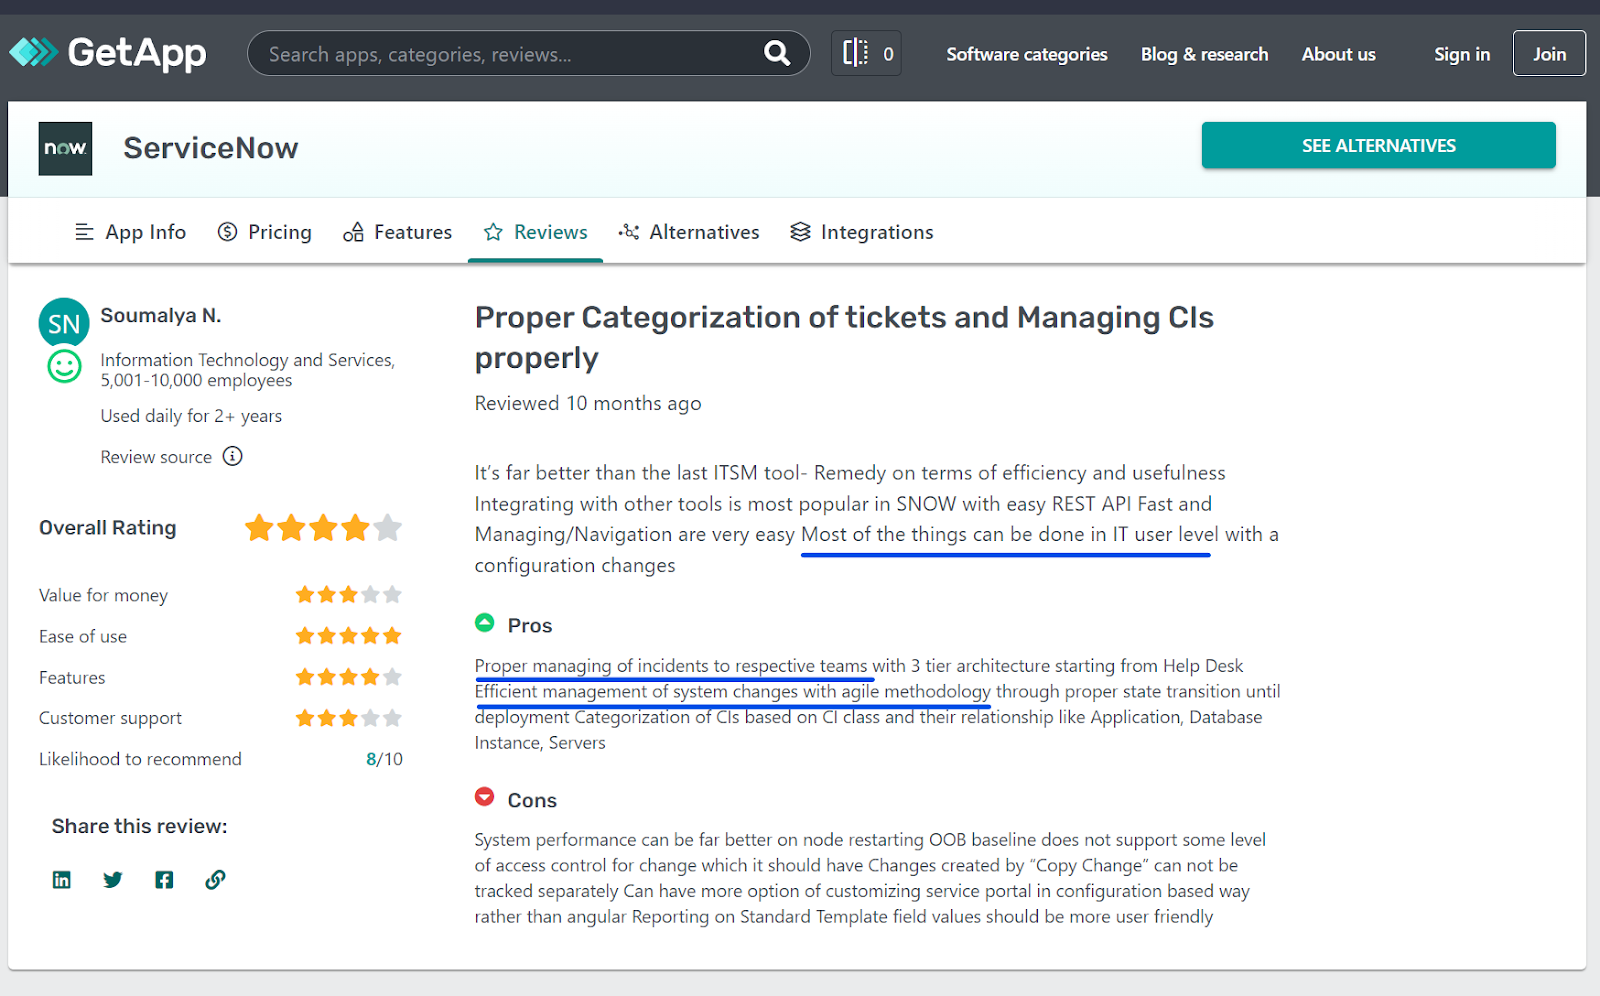Screen dimensions: 1600x996
Task: Copy review link icon
Action: (x=215, y=880)
